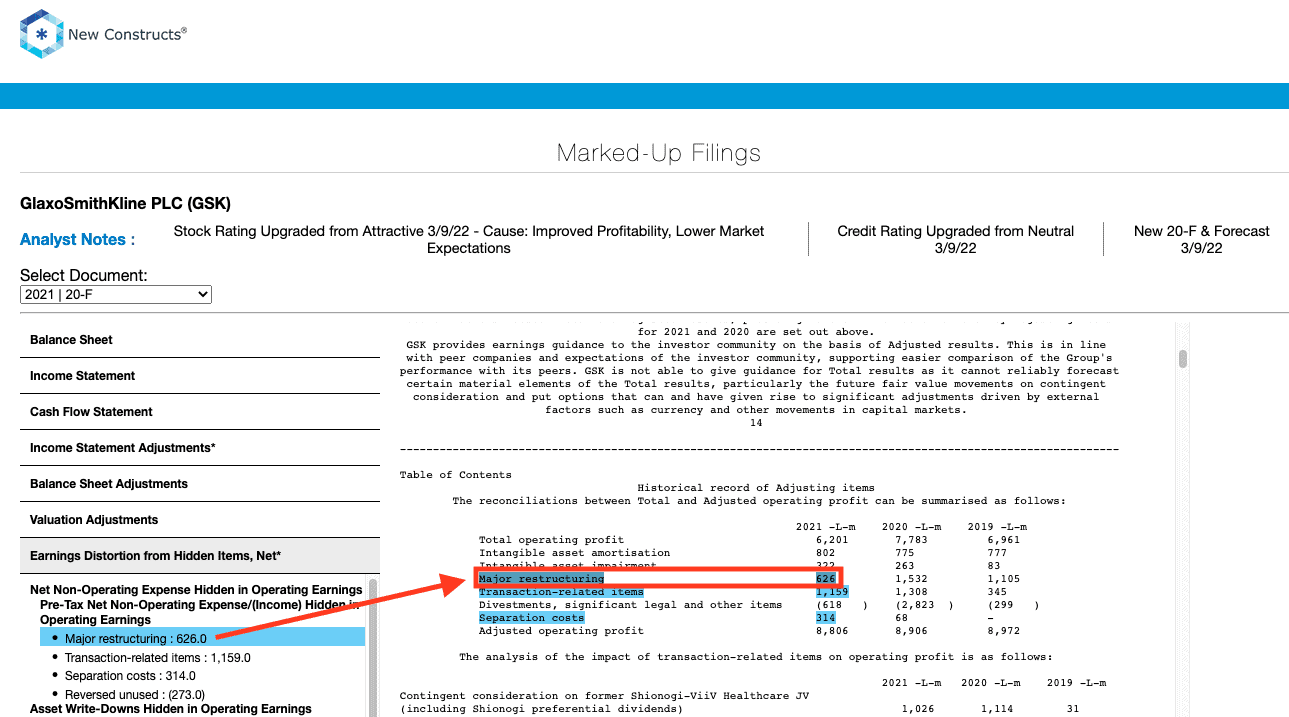This screenshot has height=717, width=1289.
Task: Select Transaction-related items : 1,159.0 item
Action: click(157, 658)
